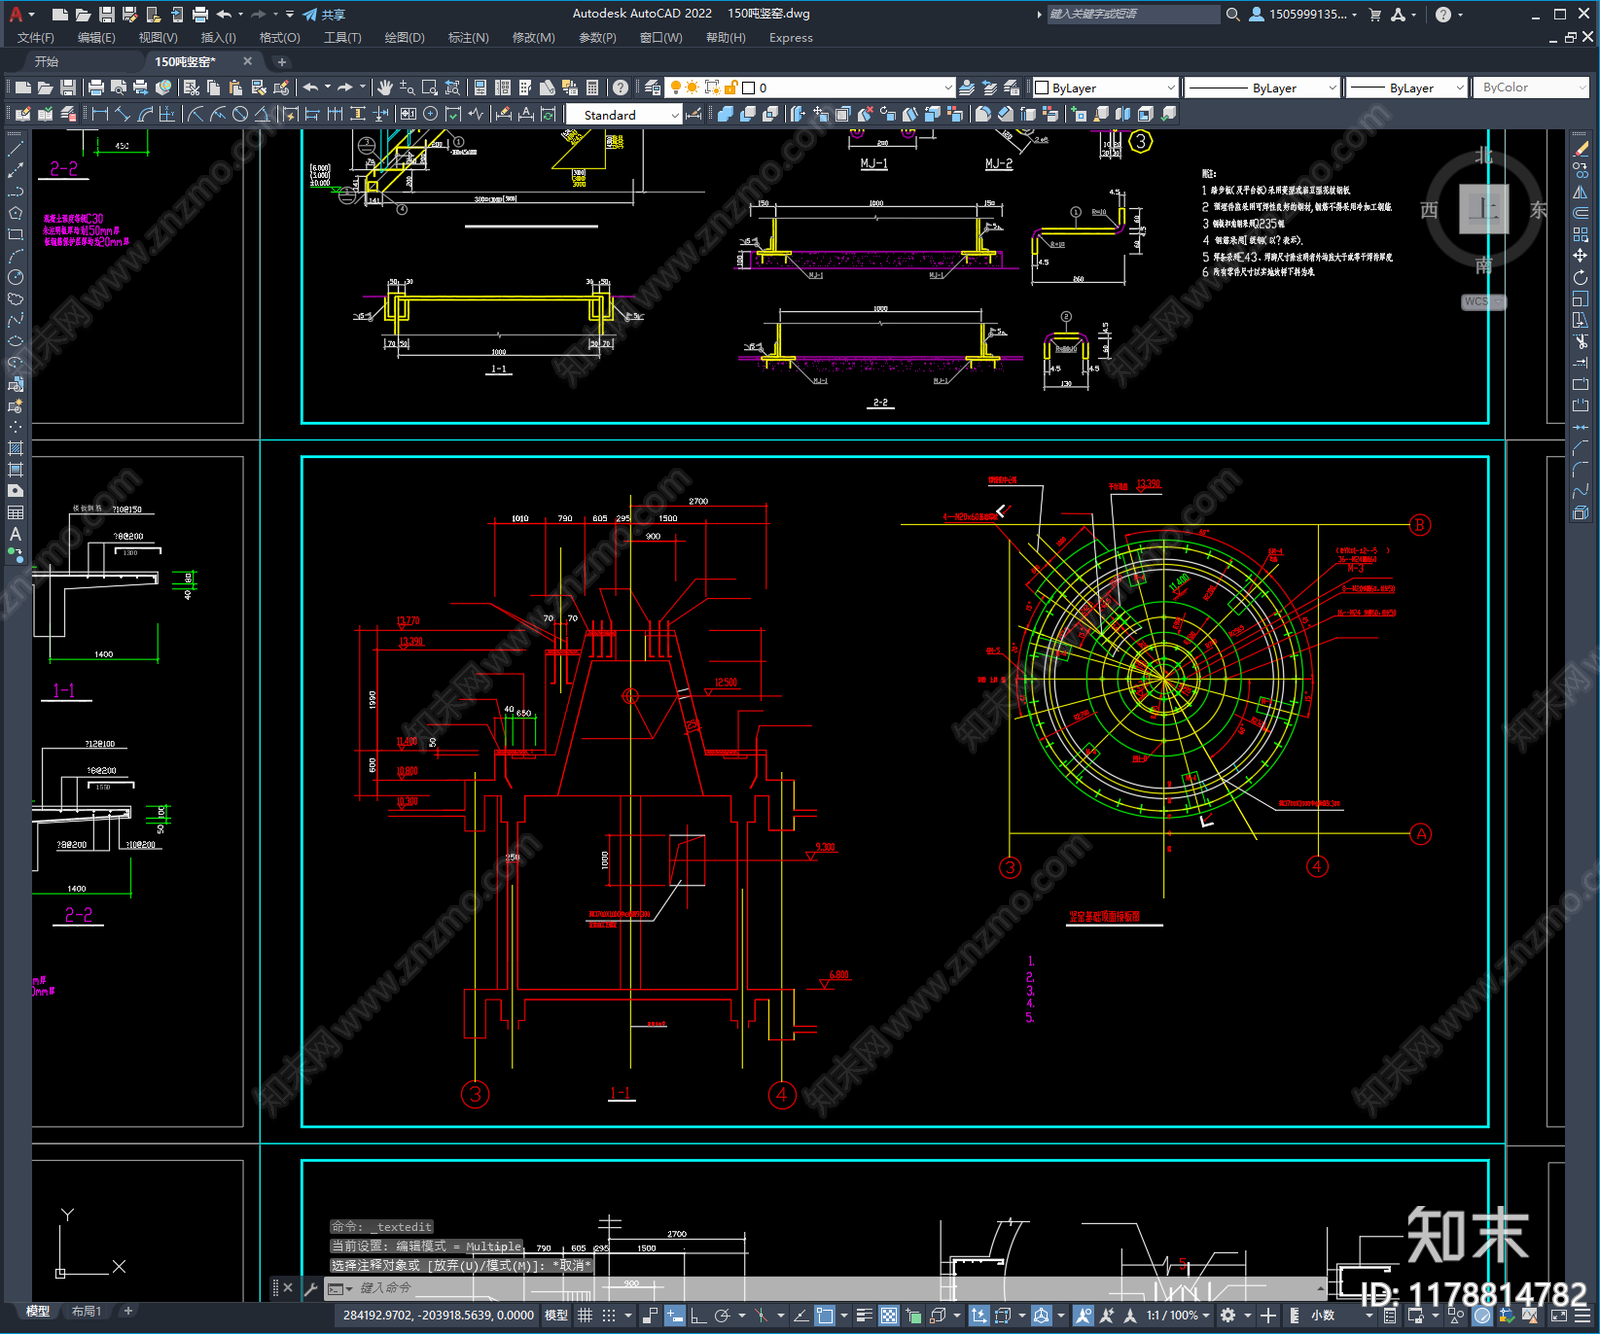Screen dimensions: 1600x1334
Task: Toggle drawing grid display in the status bar
Action: 585,1315
